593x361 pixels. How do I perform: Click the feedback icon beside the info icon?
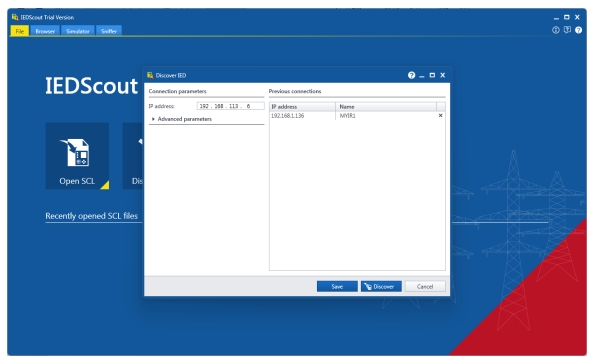(567, 30)
